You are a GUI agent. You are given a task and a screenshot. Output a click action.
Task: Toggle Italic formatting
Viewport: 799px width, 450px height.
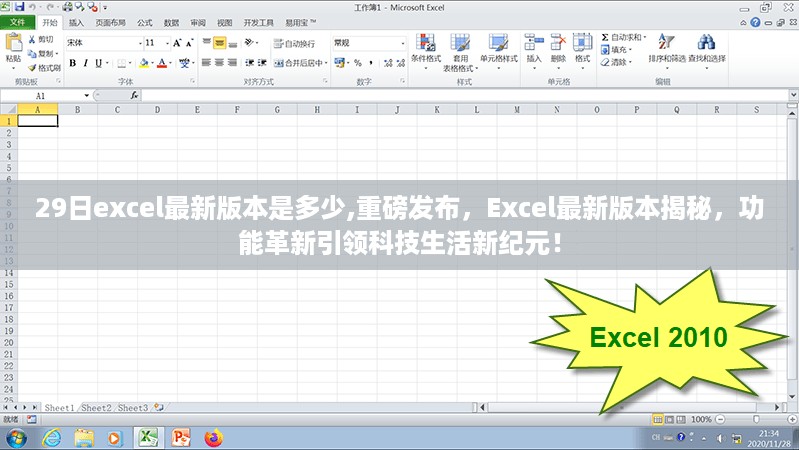85,62
